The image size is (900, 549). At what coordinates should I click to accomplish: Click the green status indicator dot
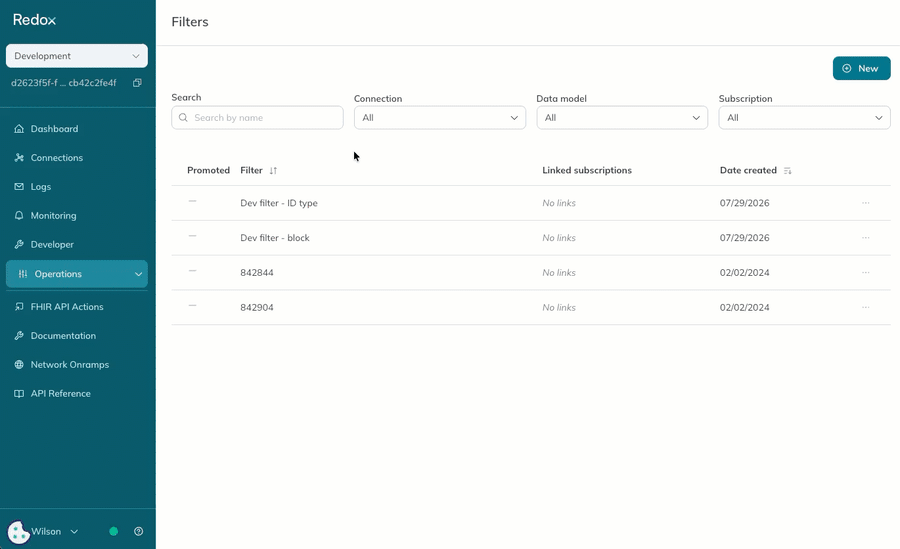[x=114, y=531]
